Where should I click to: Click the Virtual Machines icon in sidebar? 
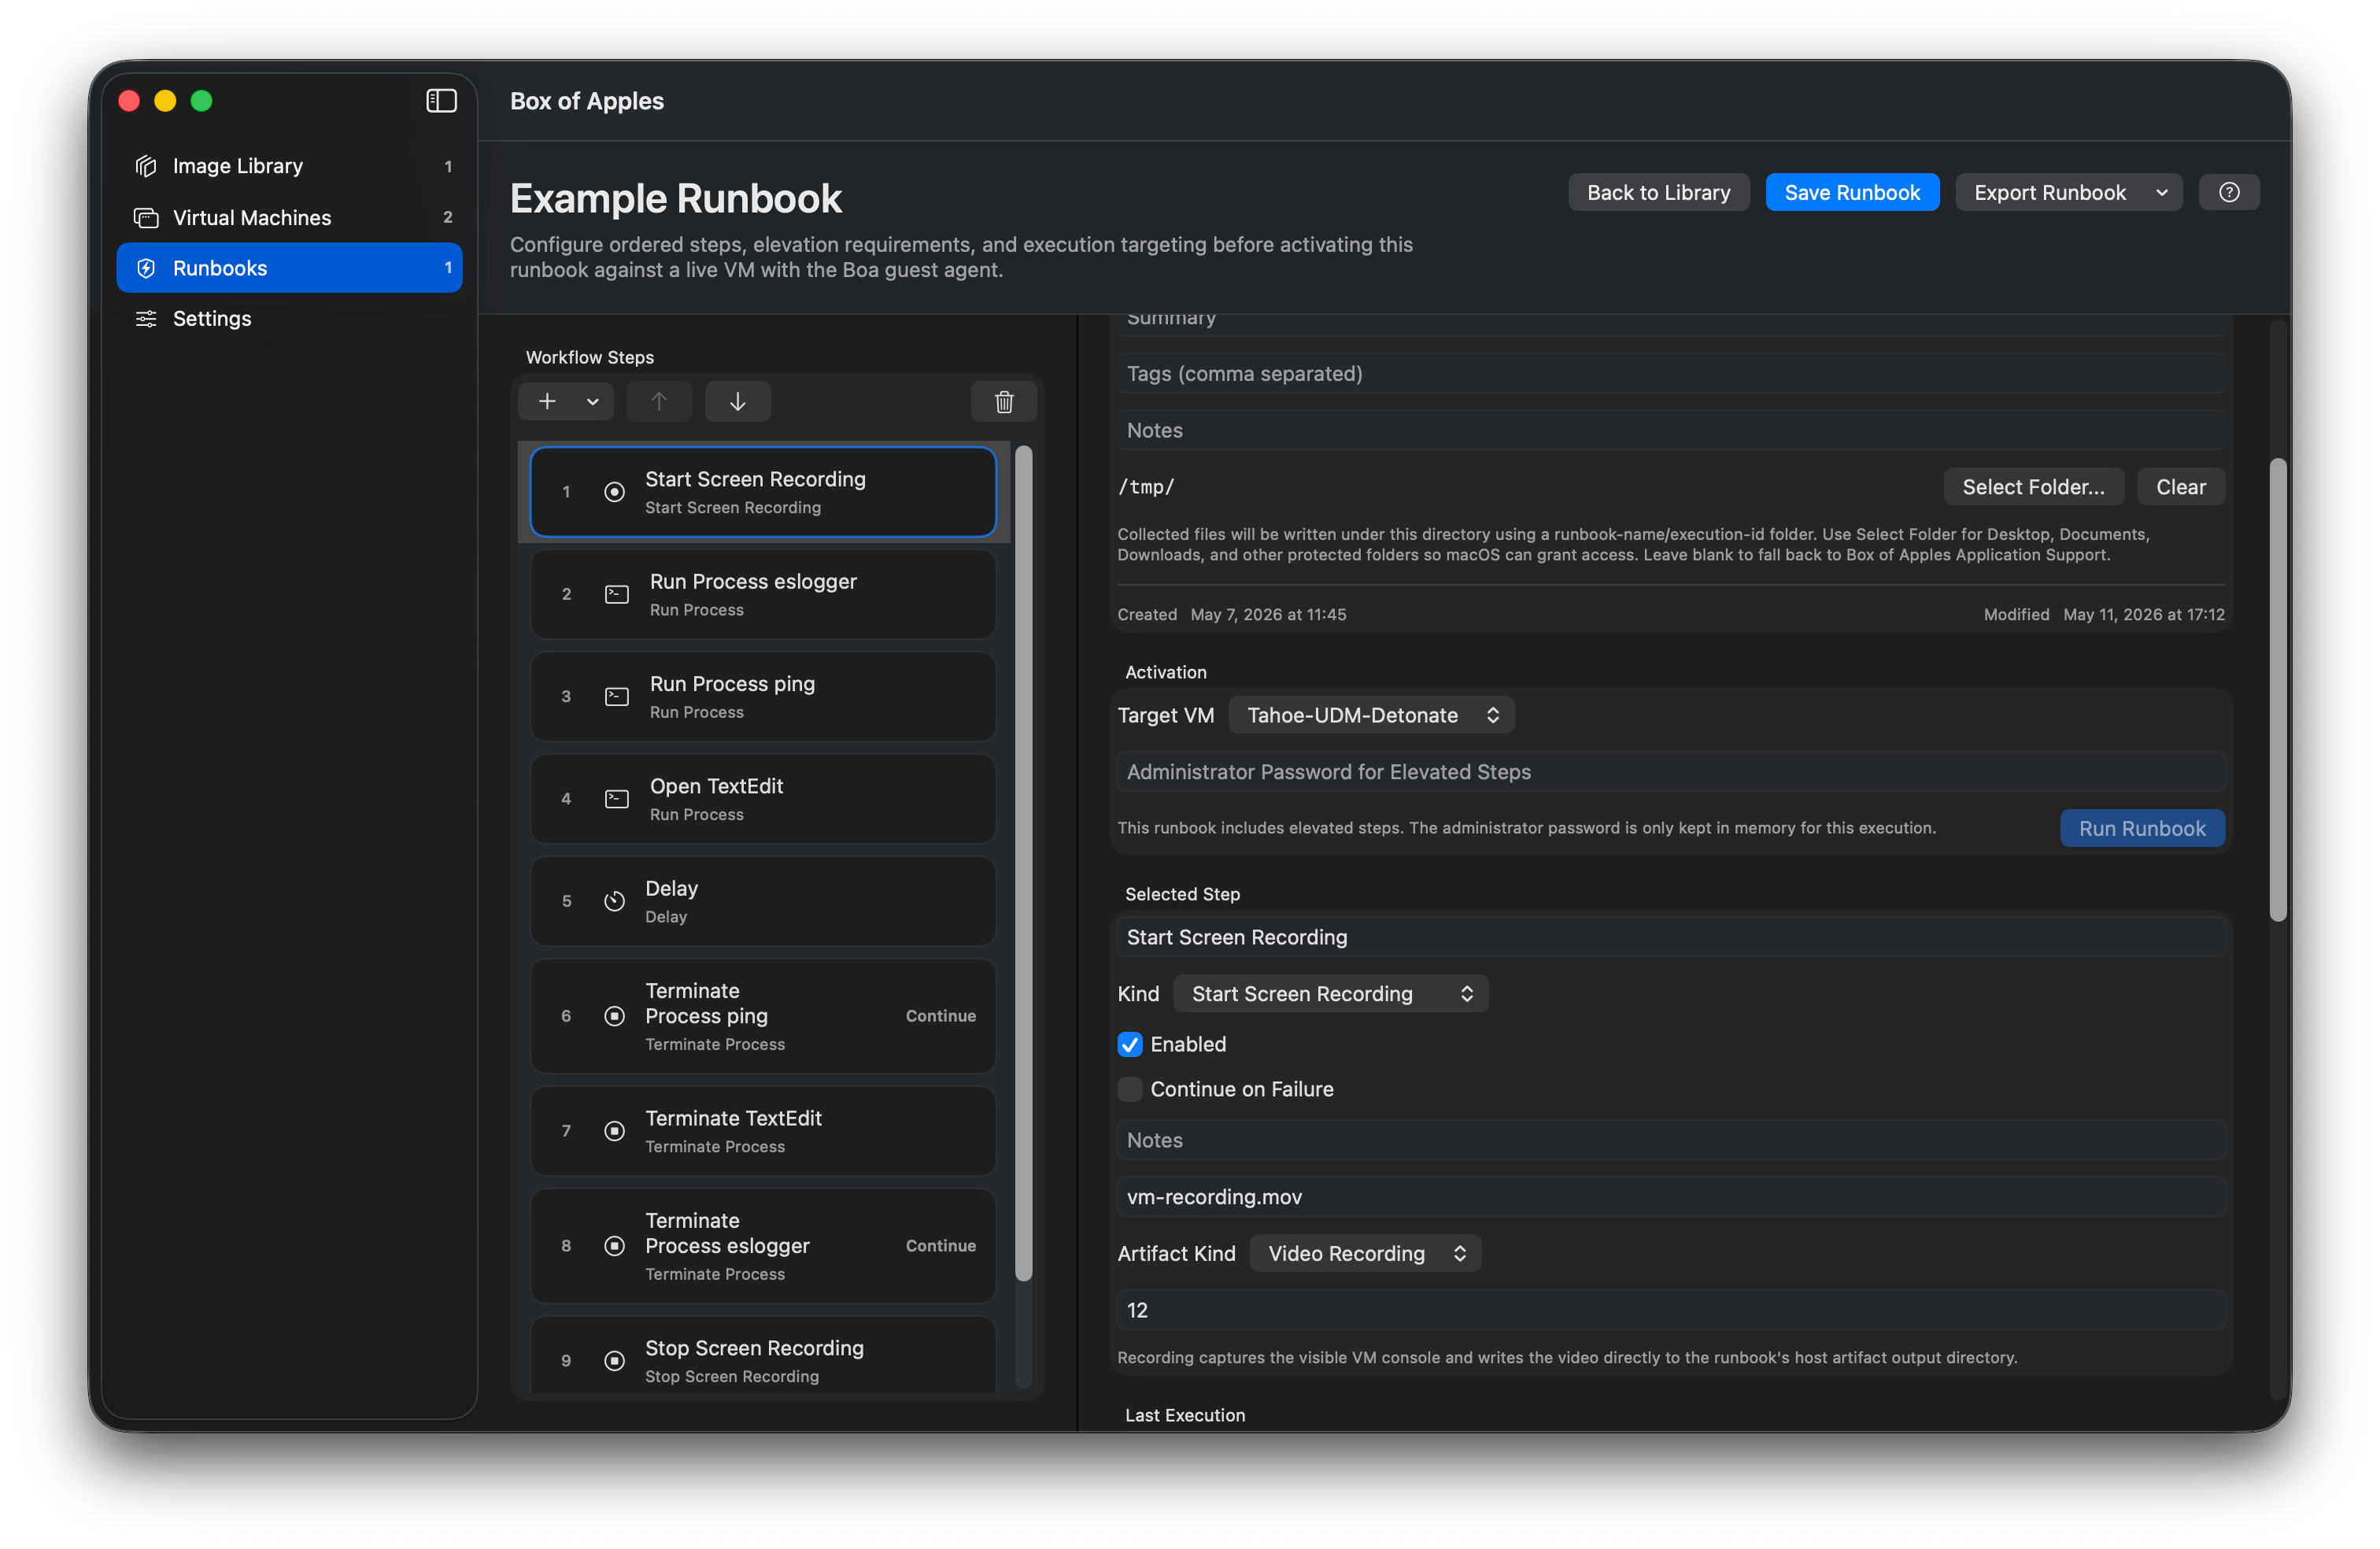pyautogui.click(x=146, y=217)
